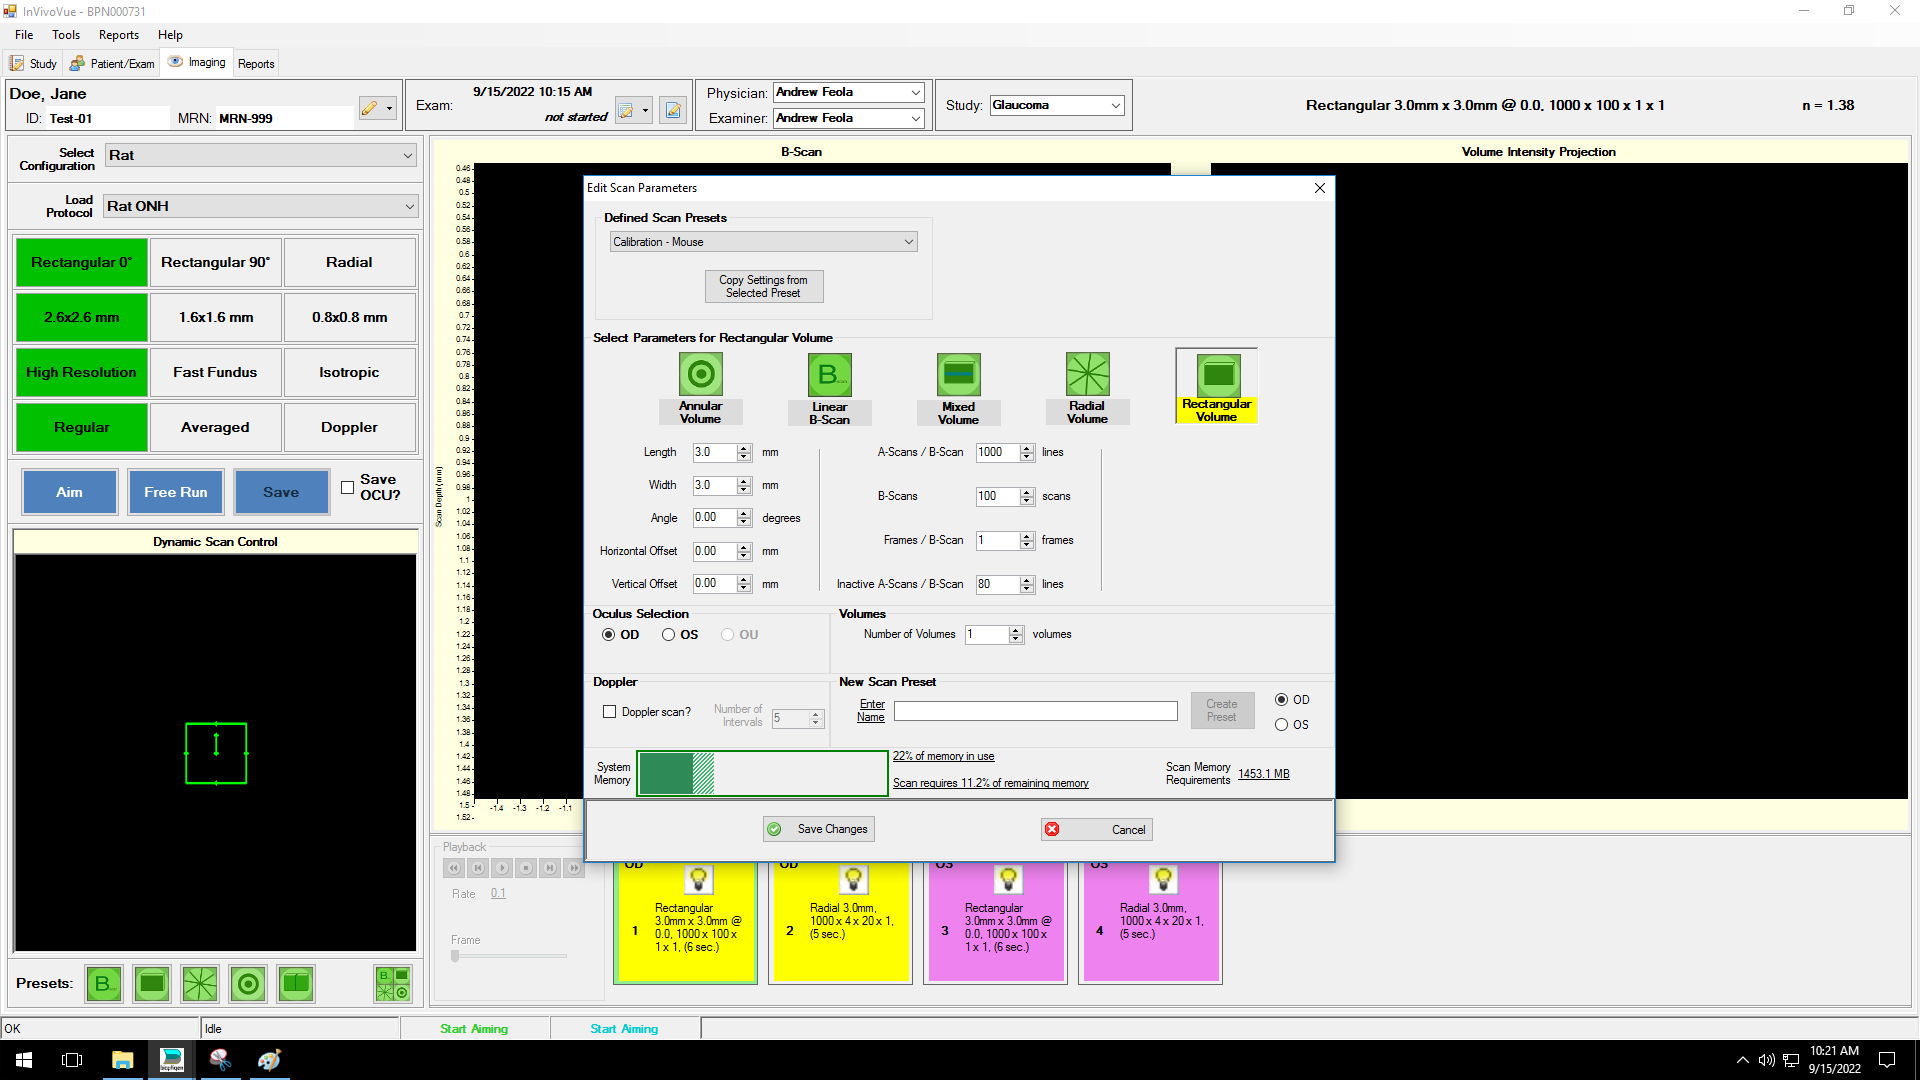Click the B-scan preset icon in Presets bar
This screenshot has height=1080, width=1920.
pos(104,984)
